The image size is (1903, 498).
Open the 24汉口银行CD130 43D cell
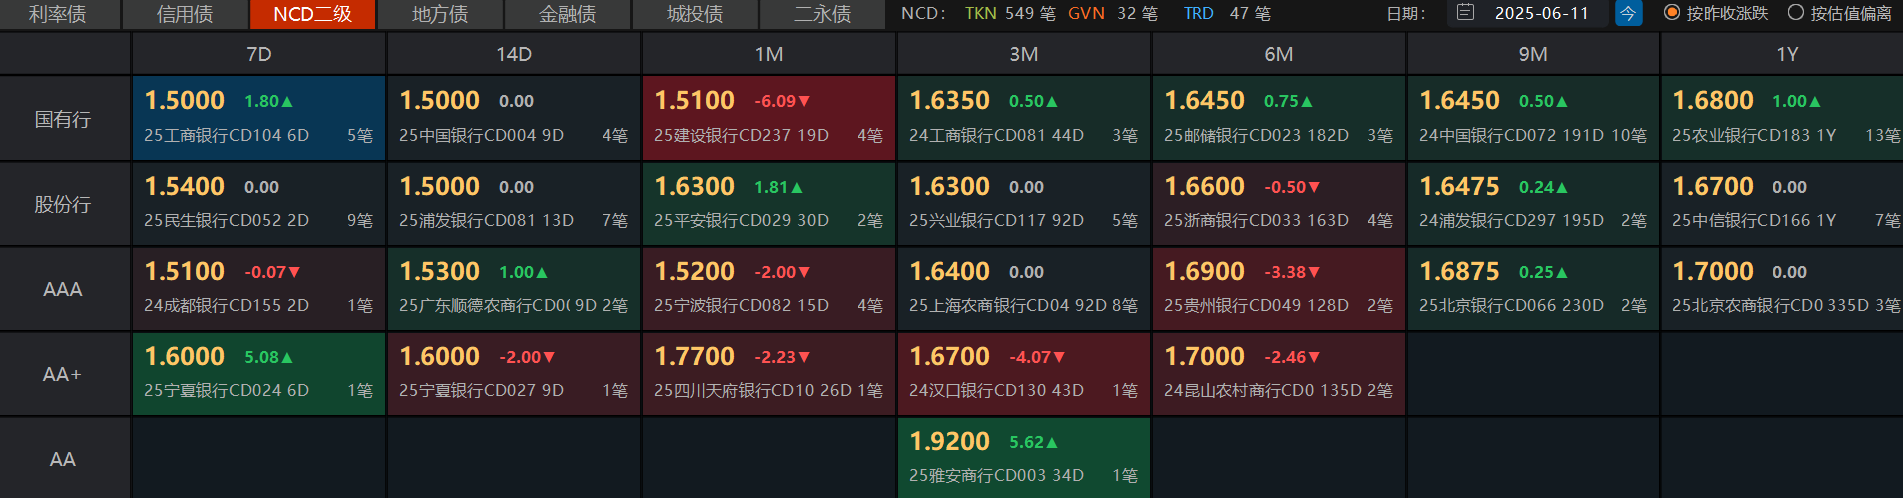pyautogui.click(x=1024, y=374)
